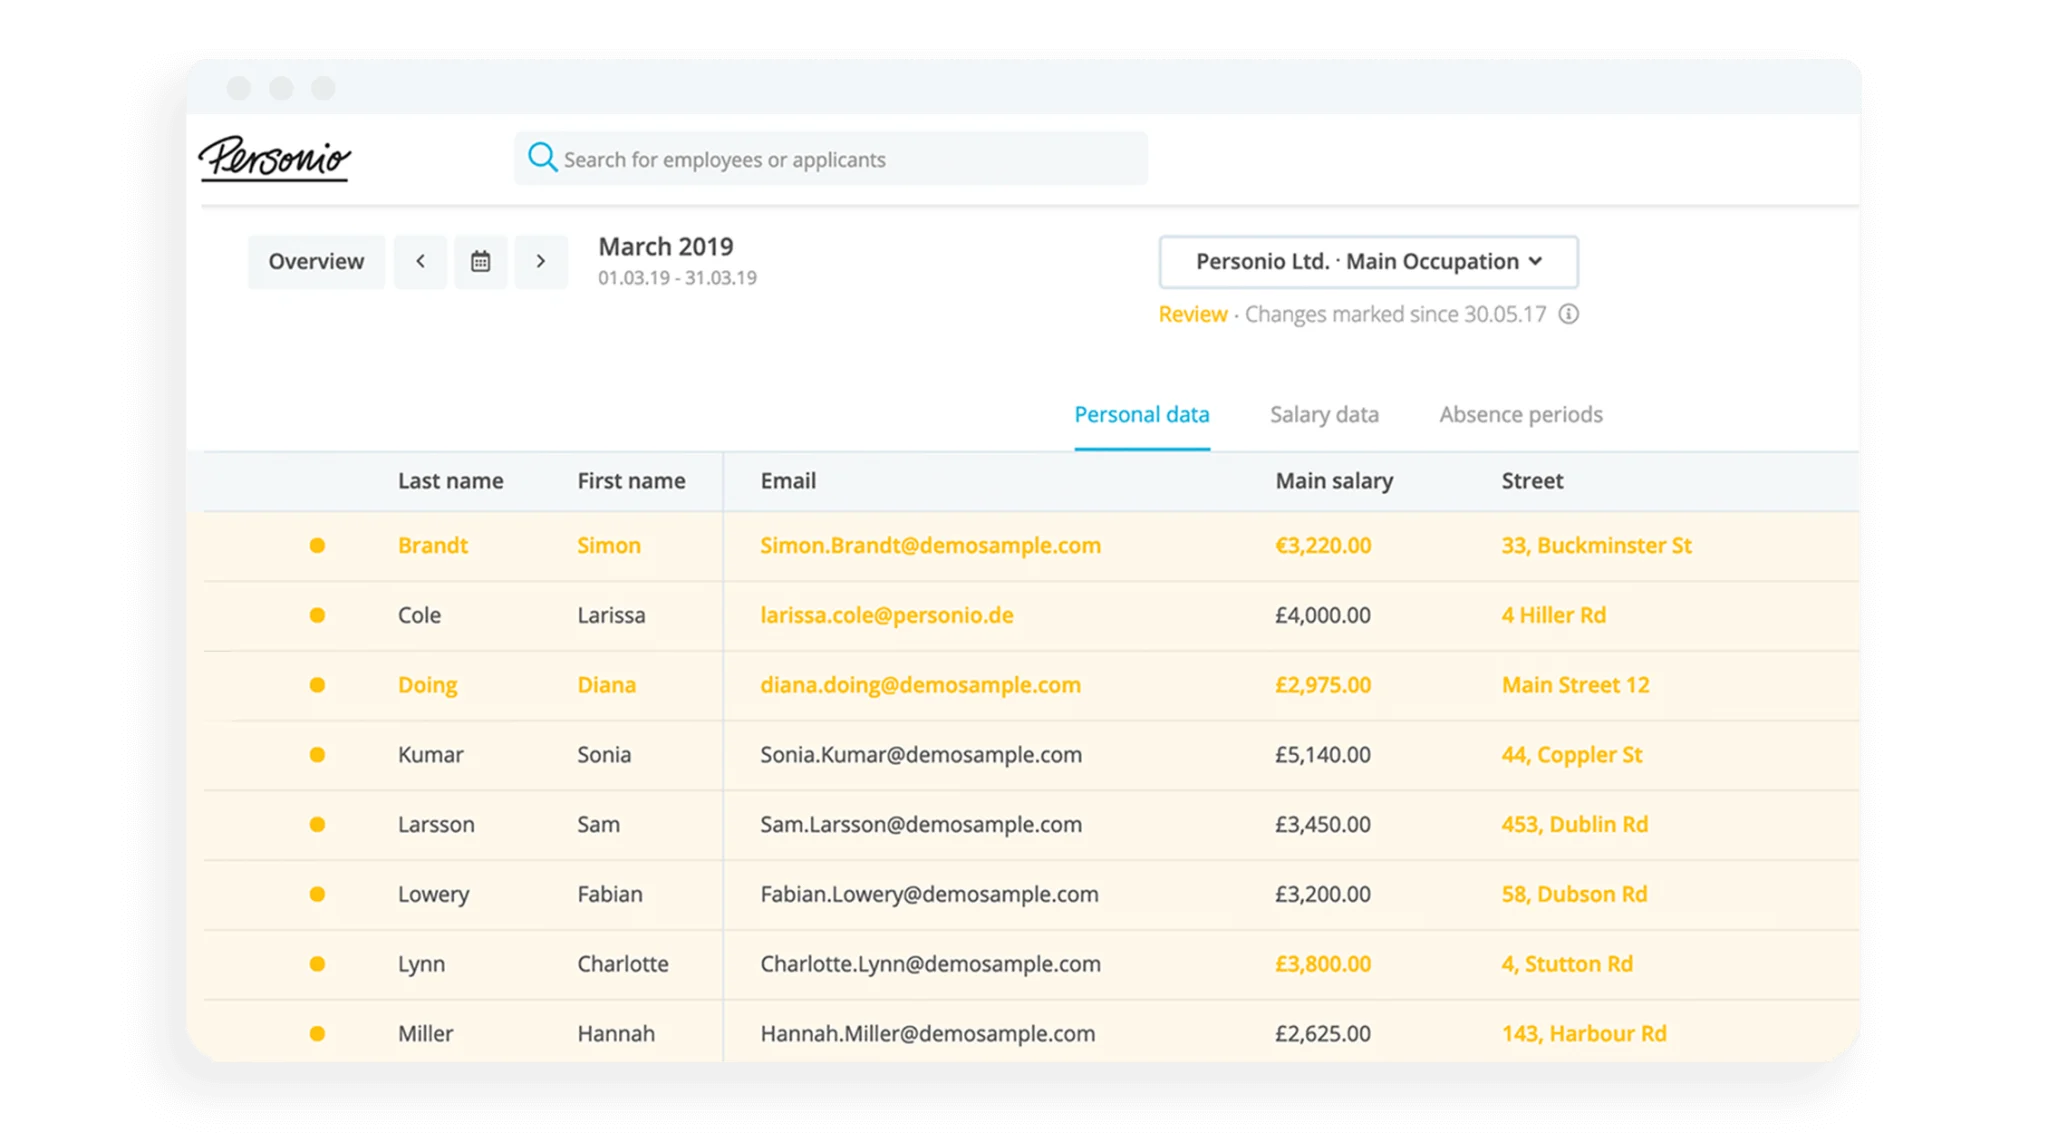The image size is (2048, 1142).
Task: Switch to the Salary data tab
Action: click(x=1324, y=414)
